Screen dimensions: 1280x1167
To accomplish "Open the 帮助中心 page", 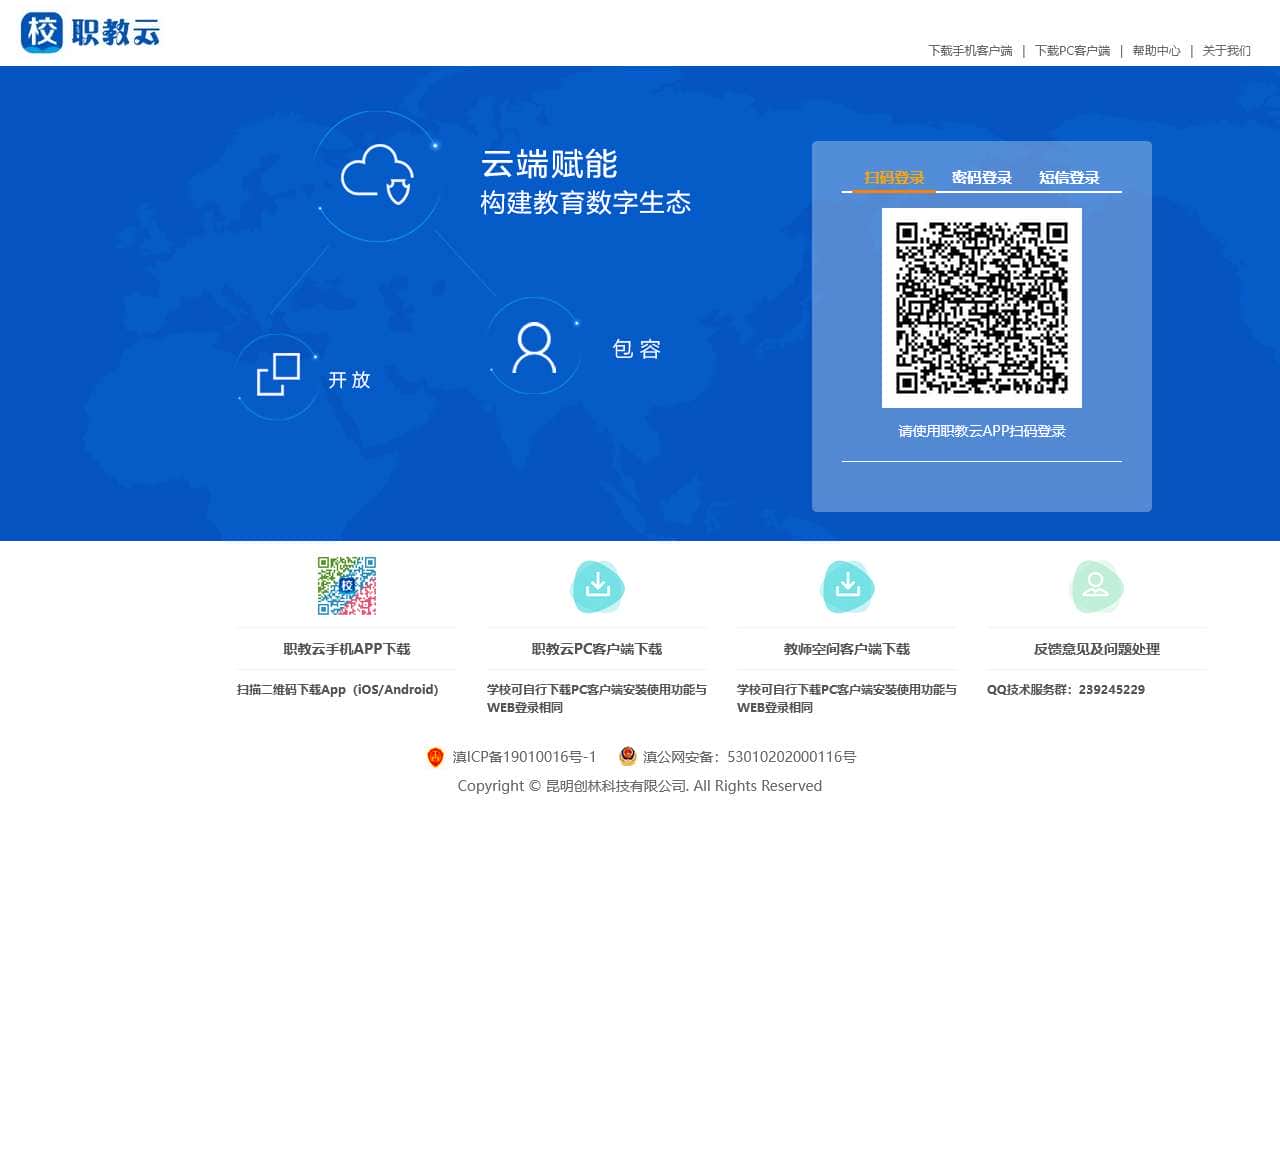I will pyautogui.click(x=1156, y=50).
